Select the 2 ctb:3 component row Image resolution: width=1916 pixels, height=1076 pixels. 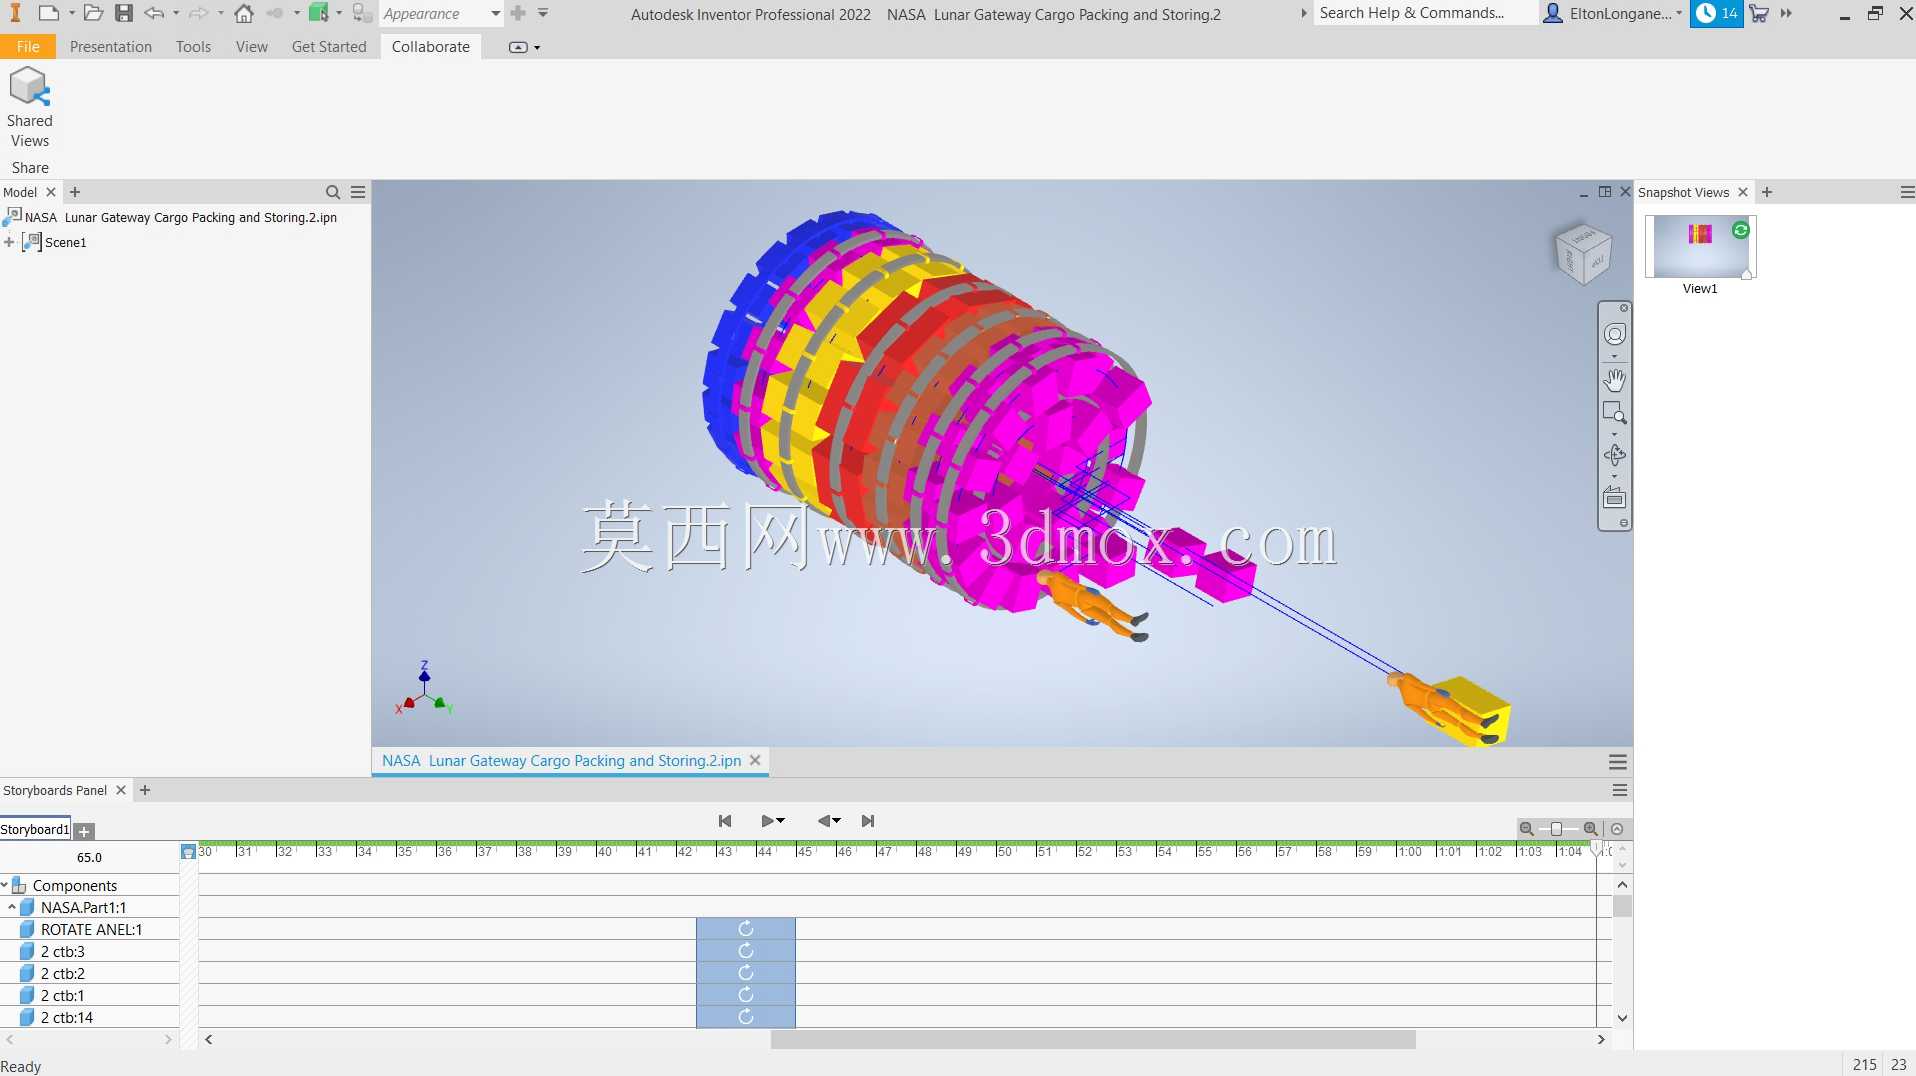[x=90, y=951]
